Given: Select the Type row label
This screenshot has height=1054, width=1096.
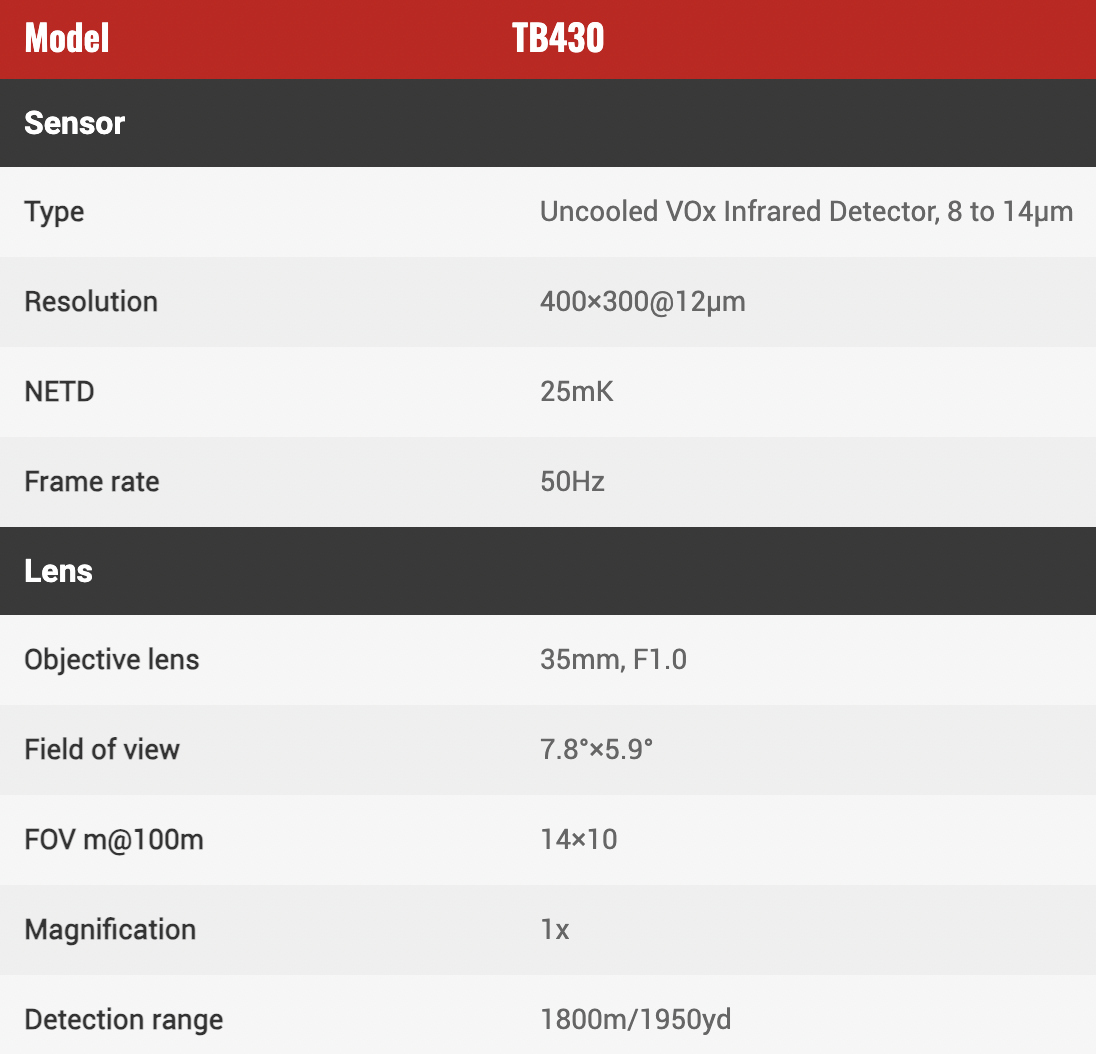Looking at the screenshot, I should (55, 212).
